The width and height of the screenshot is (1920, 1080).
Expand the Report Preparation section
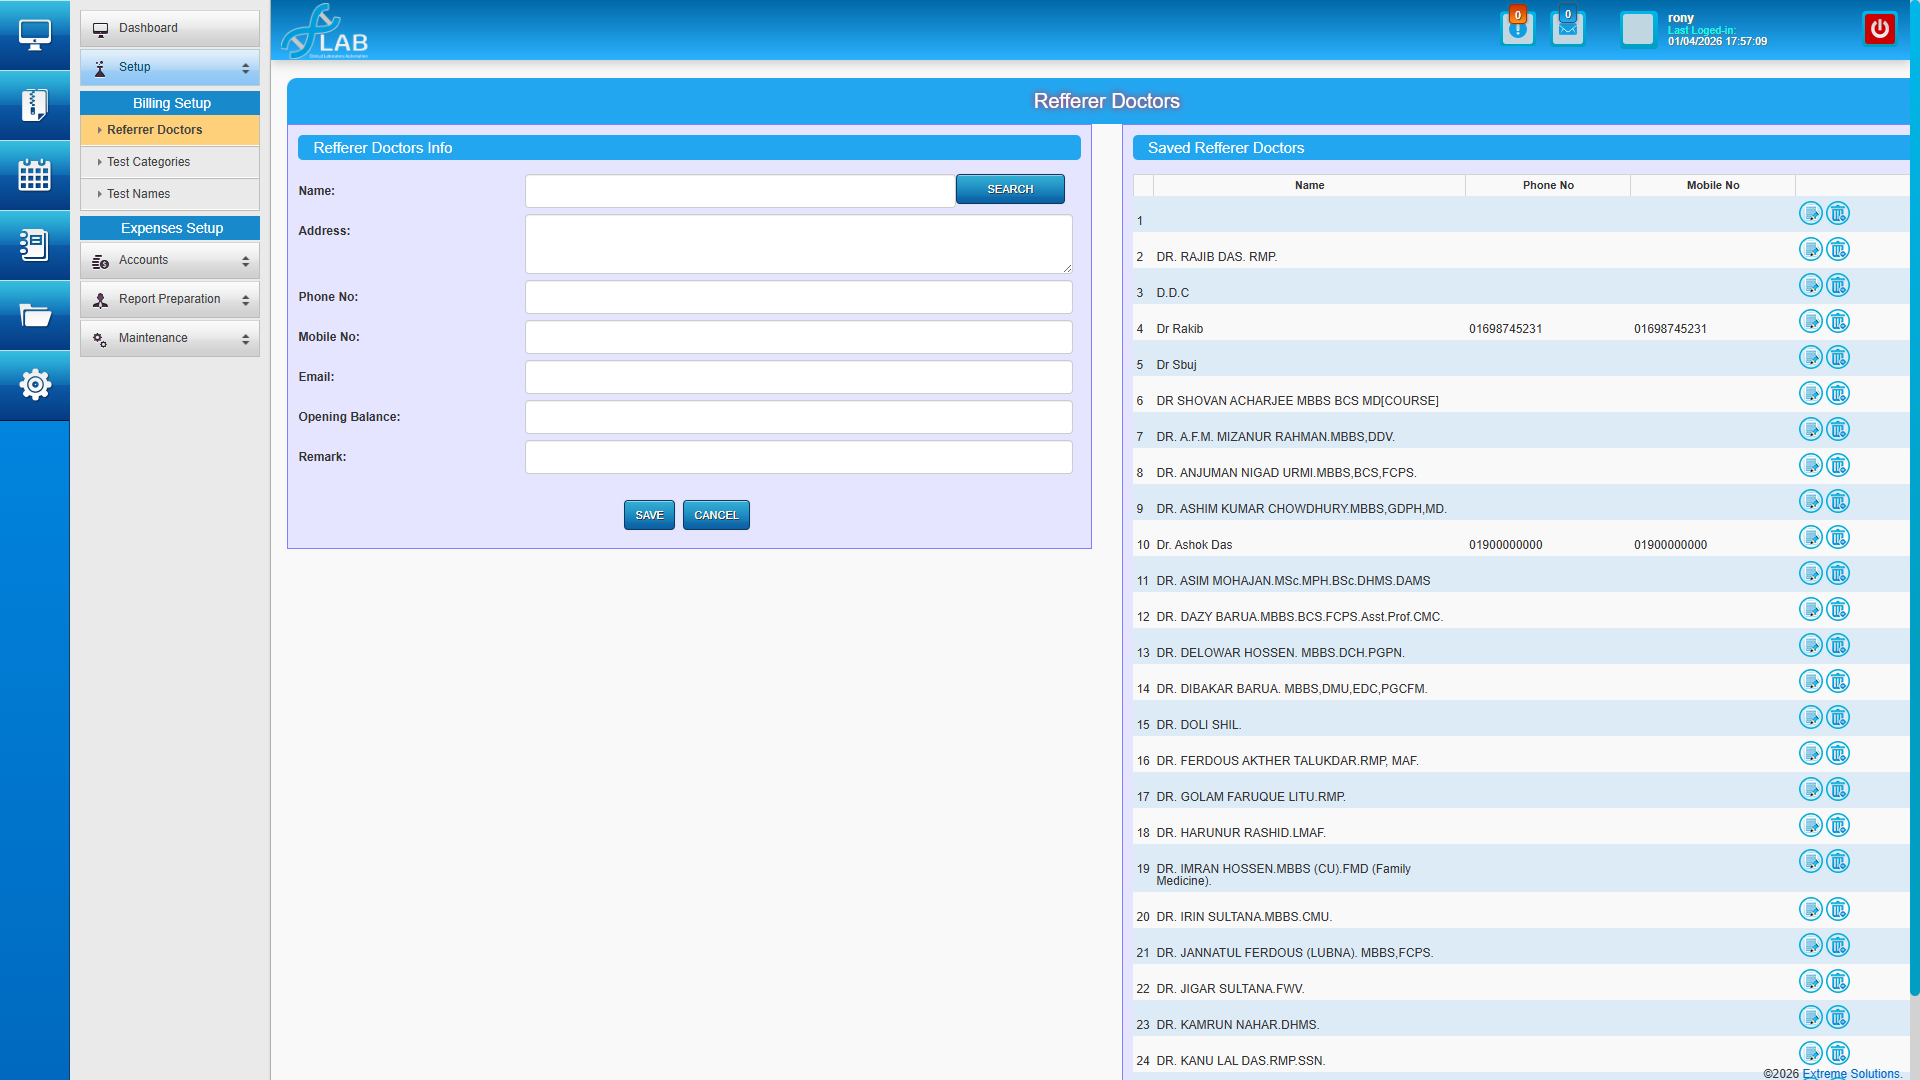pos(169,299)
